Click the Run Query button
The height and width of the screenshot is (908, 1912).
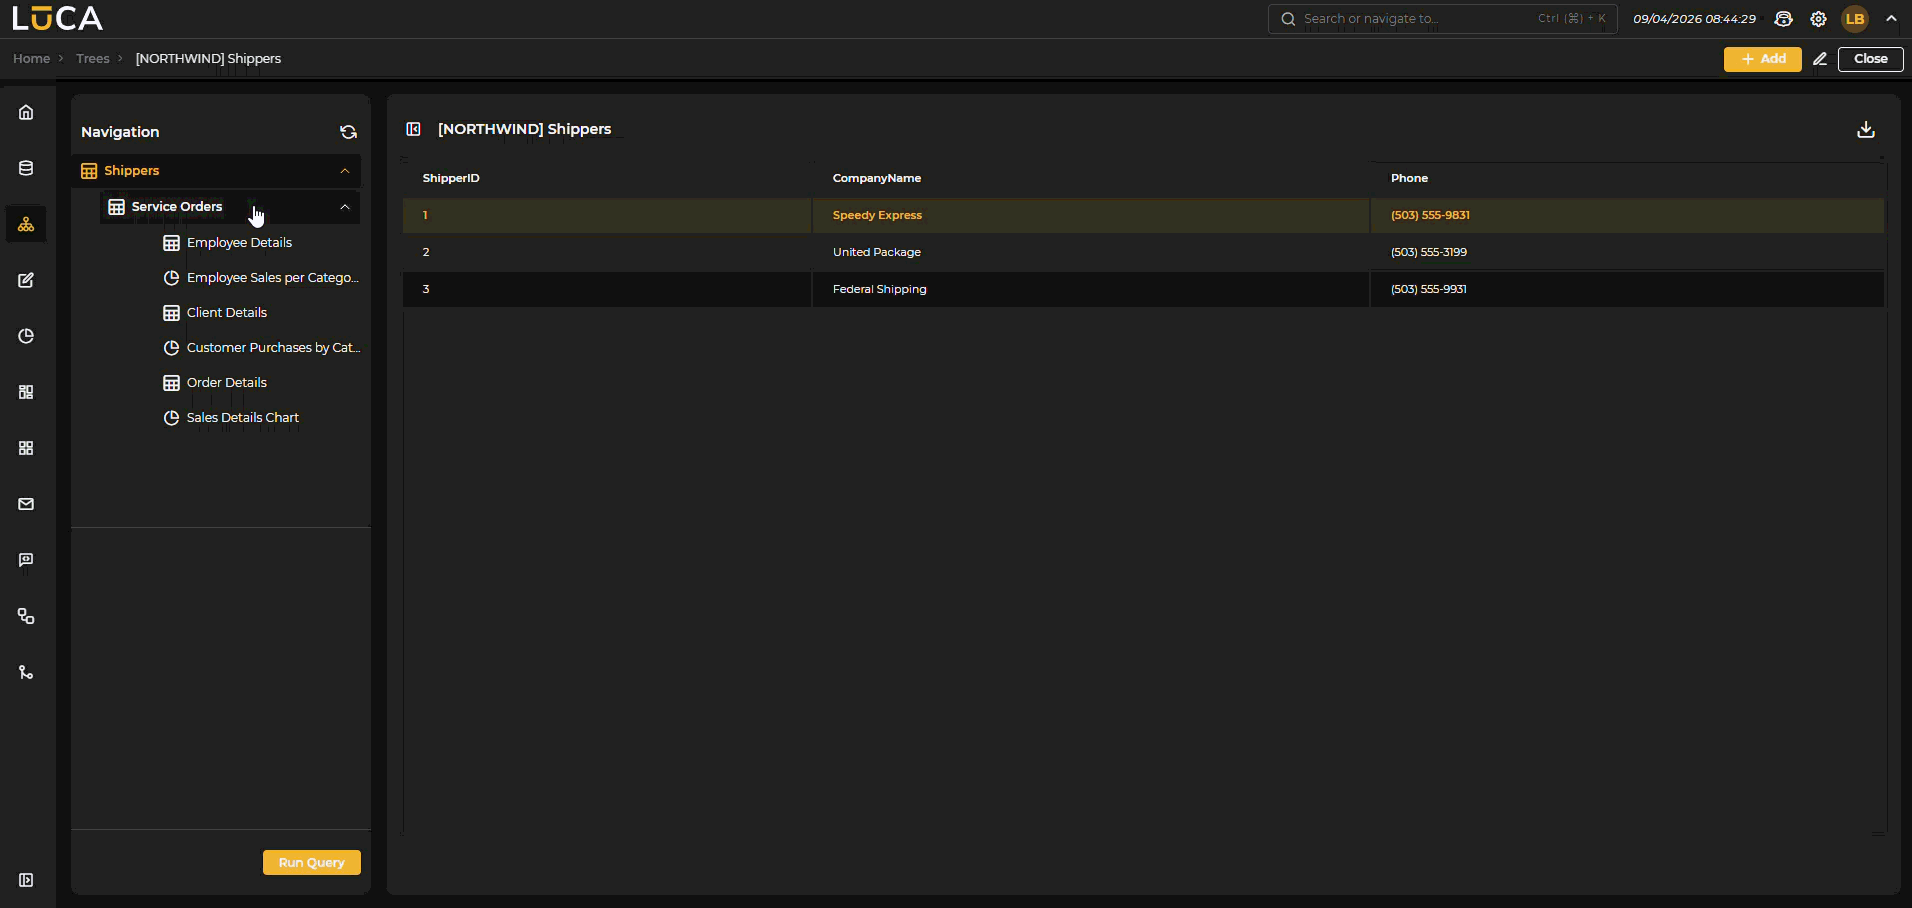(311, 863)
